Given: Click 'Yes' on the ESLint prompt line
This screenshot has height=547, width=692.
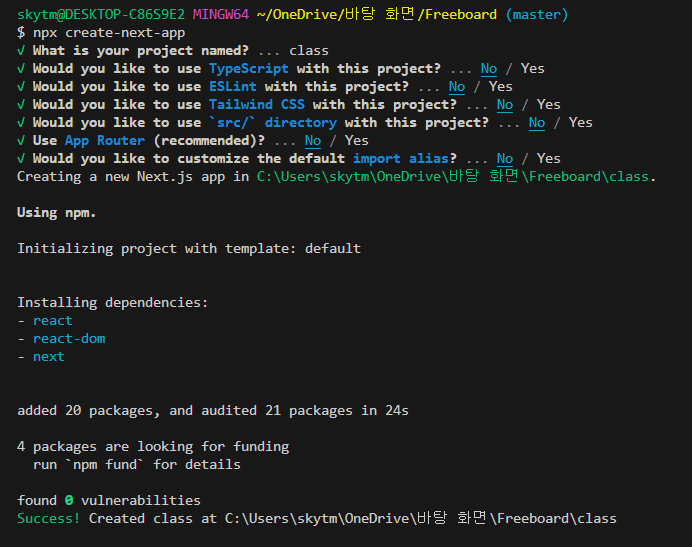Looking at the screenshot, I should pos(501,87).
